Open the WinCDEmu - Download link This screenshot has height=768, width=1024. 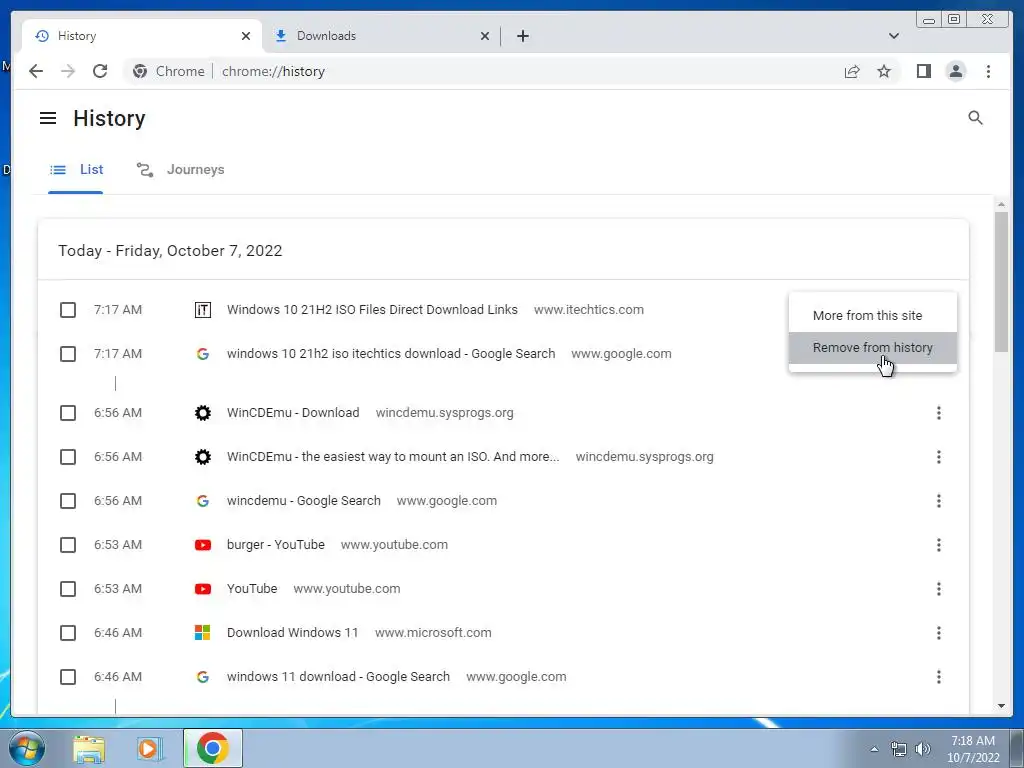293,413
